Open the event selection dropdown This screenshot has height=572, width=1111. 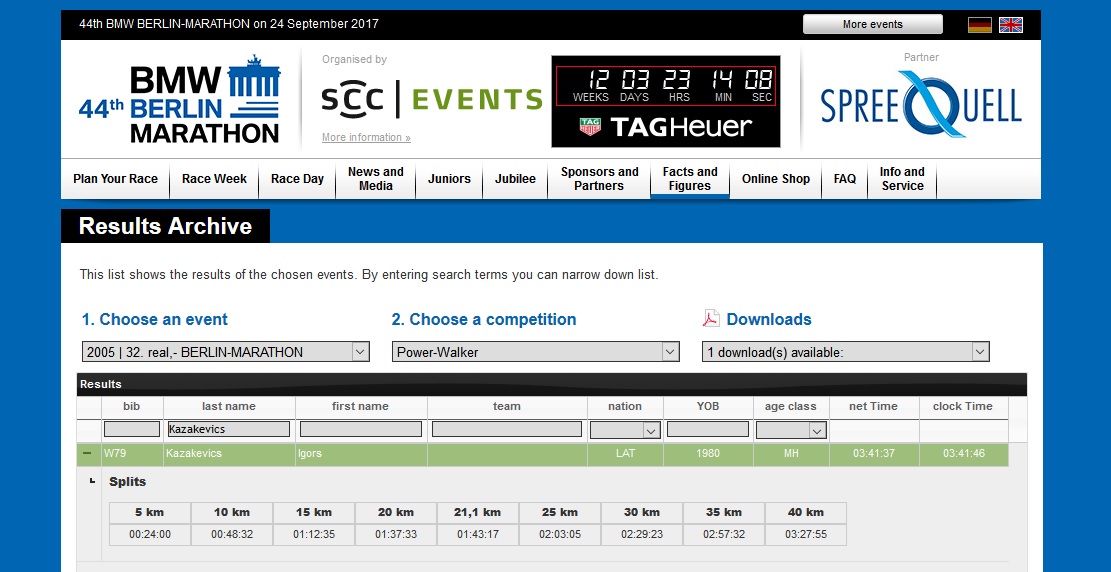[x=225, y=352]
